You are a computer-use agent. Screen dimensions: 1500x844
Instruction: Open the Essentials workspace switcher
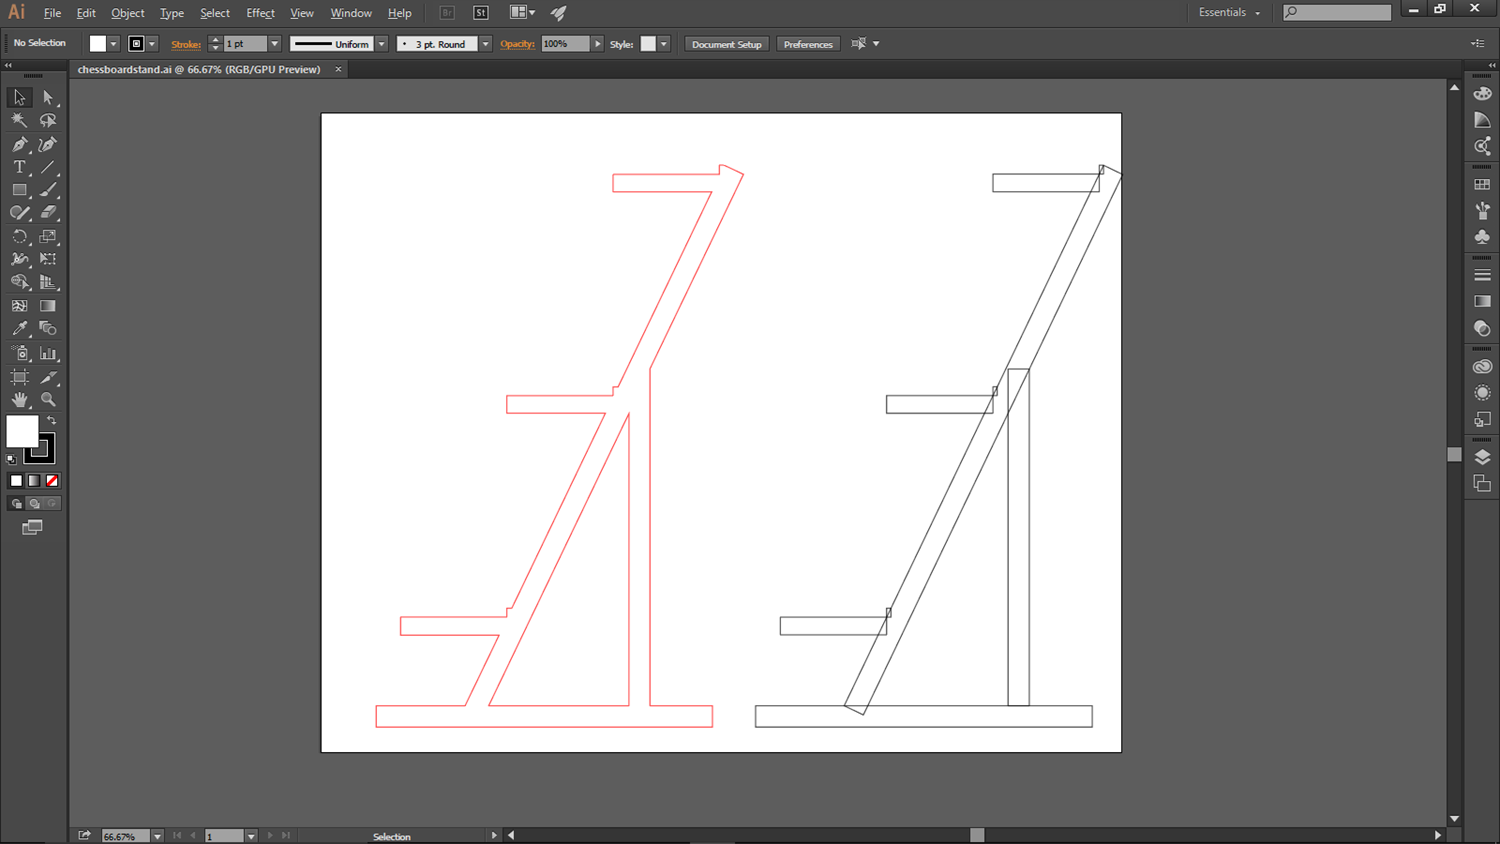coord(1229,12)
